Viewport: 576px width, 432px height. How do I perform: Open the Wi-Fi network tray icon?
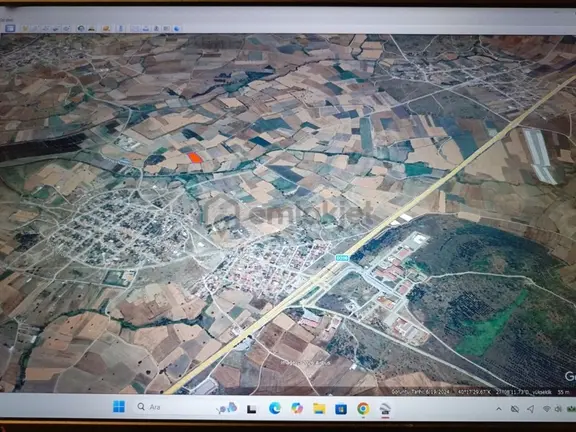(547, 408)
